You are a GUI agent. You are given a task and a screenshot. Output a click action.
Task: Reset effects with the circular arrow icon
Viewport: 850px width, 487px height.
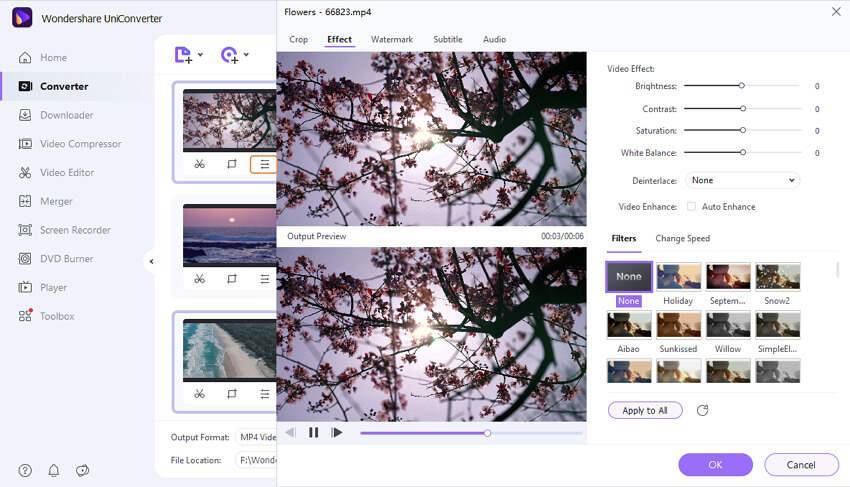[702, 411]
